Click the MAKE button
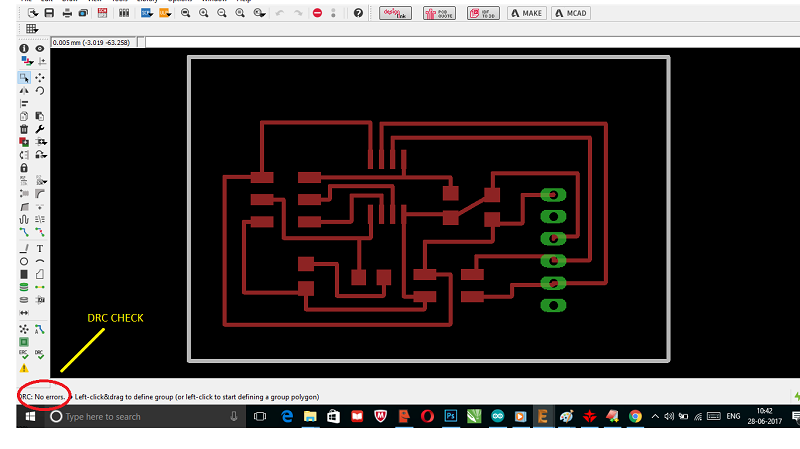The height and width of the screenshot is (449, 800). point(527,13)
